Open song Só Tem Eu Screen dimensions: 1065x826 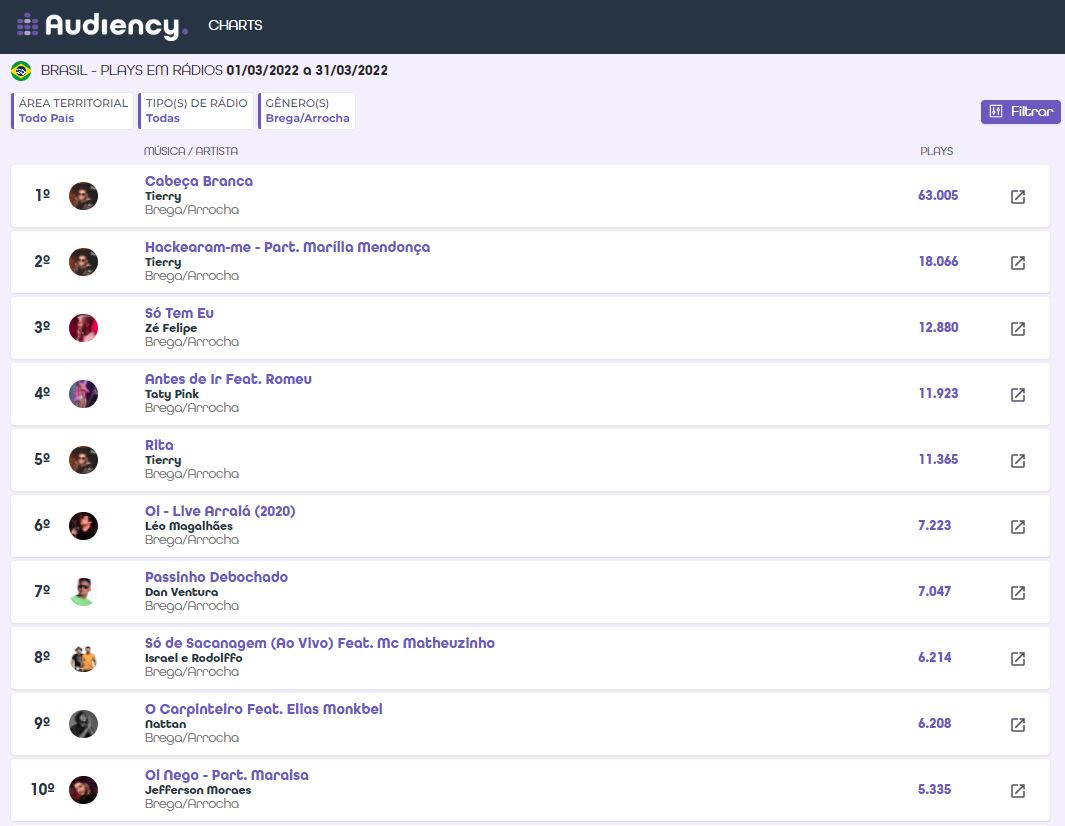179,313
